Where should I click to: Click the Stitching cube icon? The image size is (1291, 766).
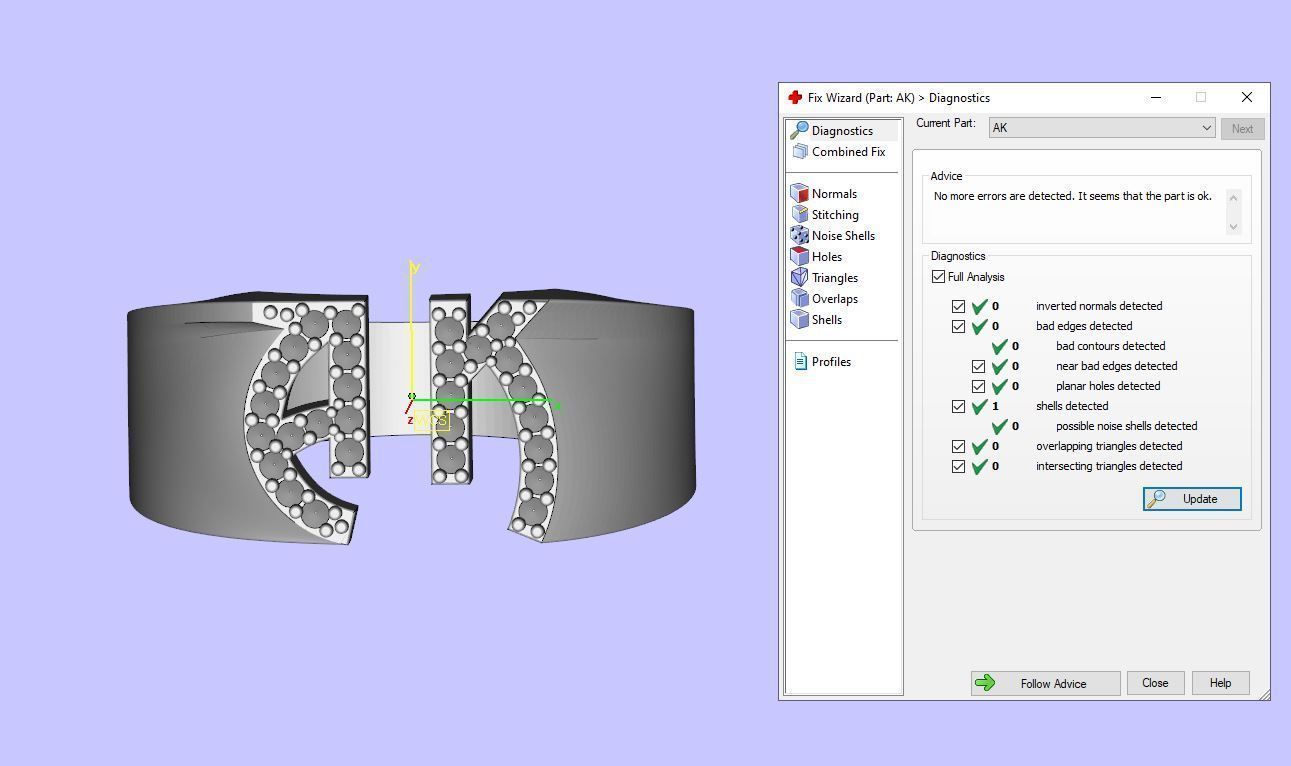coord(799,215)
